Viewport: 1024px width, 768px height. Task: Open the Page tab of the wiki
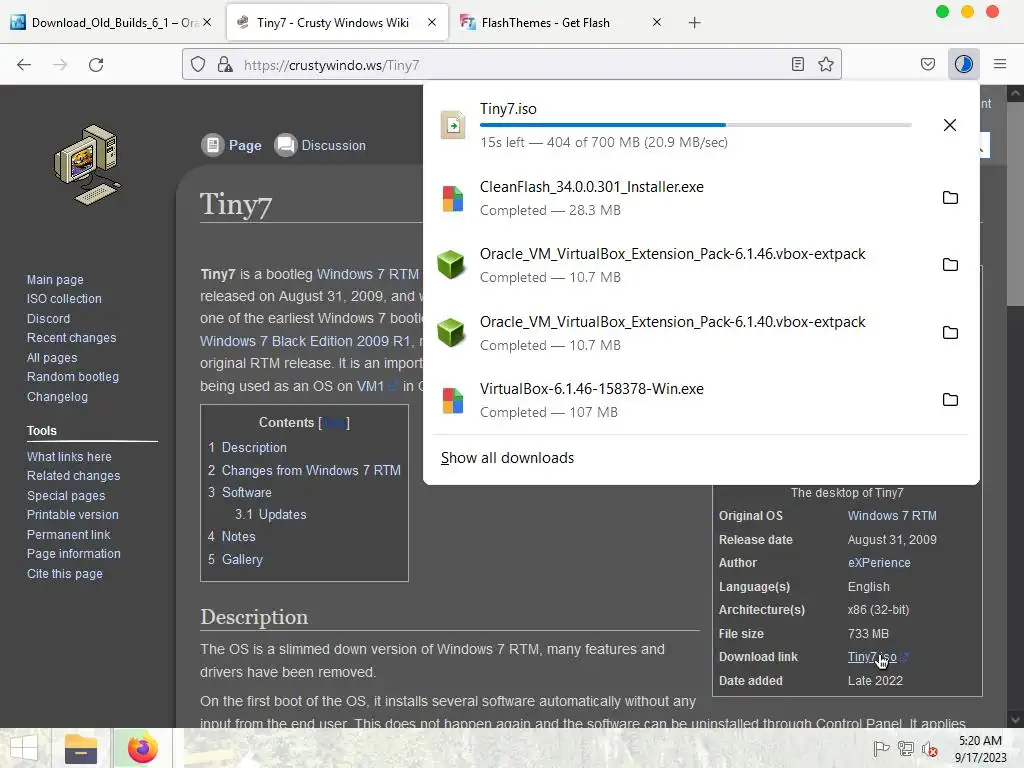[x=231, y=145]
